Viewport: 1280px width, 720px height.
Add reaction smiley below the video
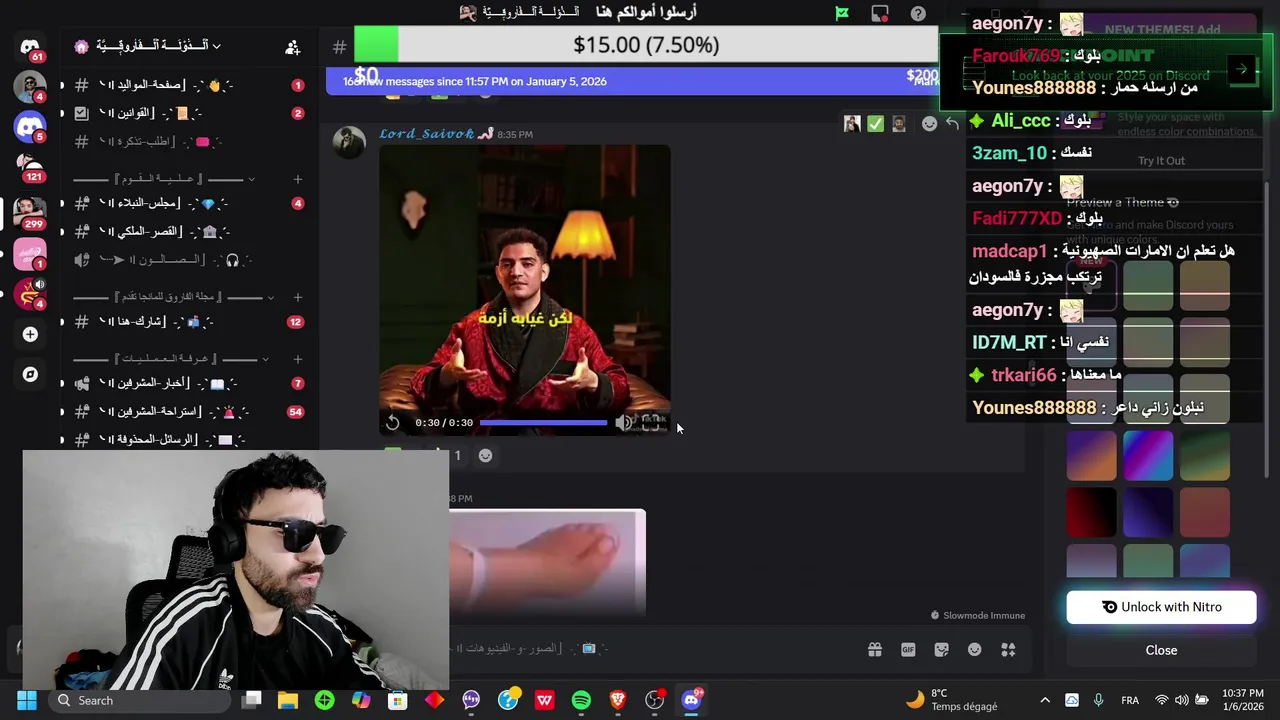485,455
